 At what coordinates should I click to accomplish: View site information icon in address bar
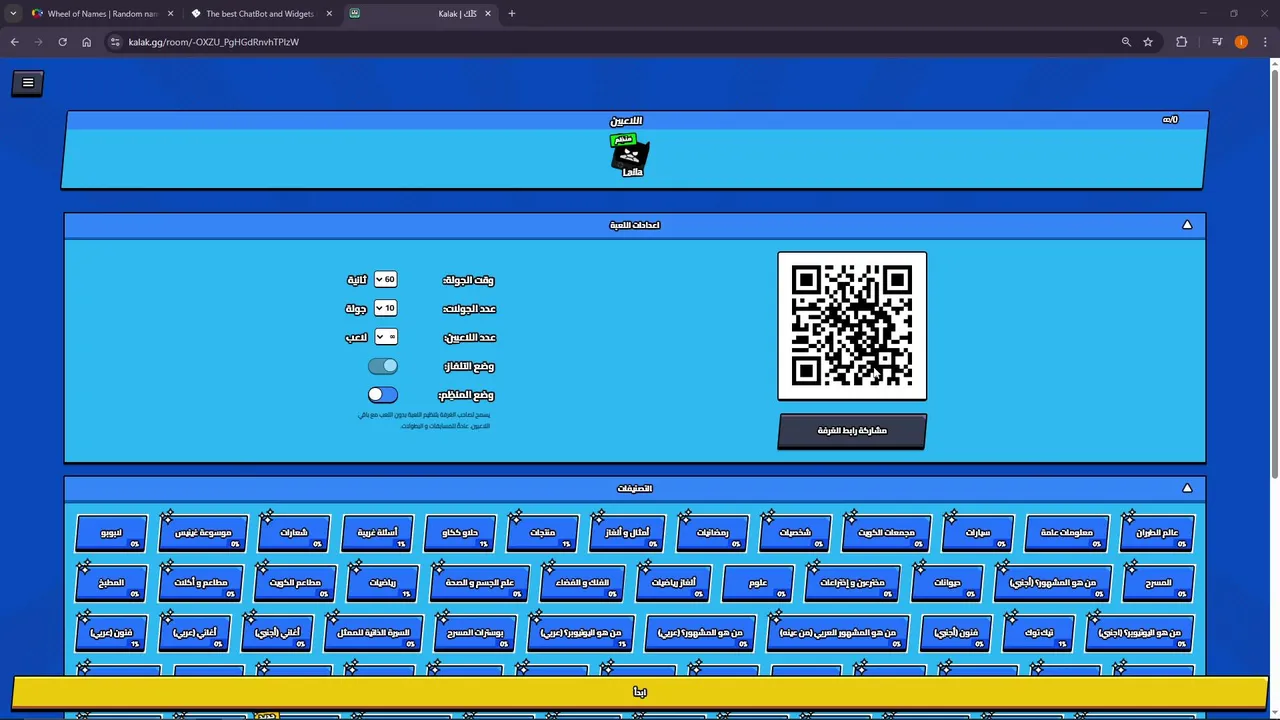[x=115, y=42]
